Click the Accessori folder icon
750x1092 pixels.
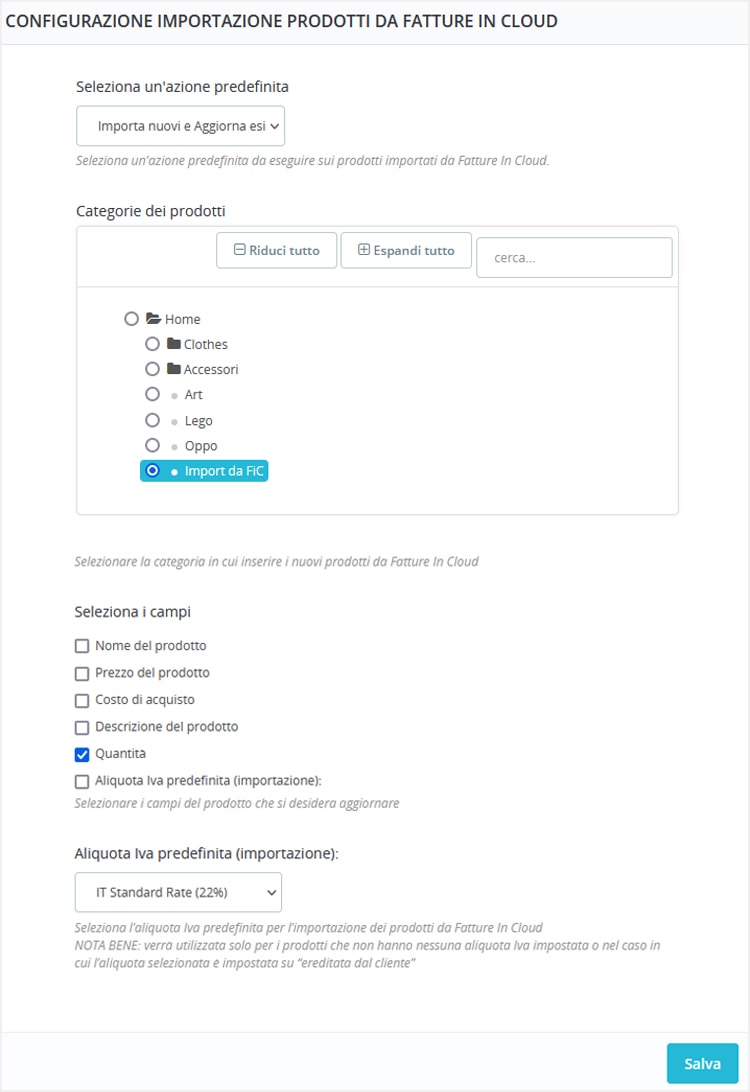pos(174,369)
